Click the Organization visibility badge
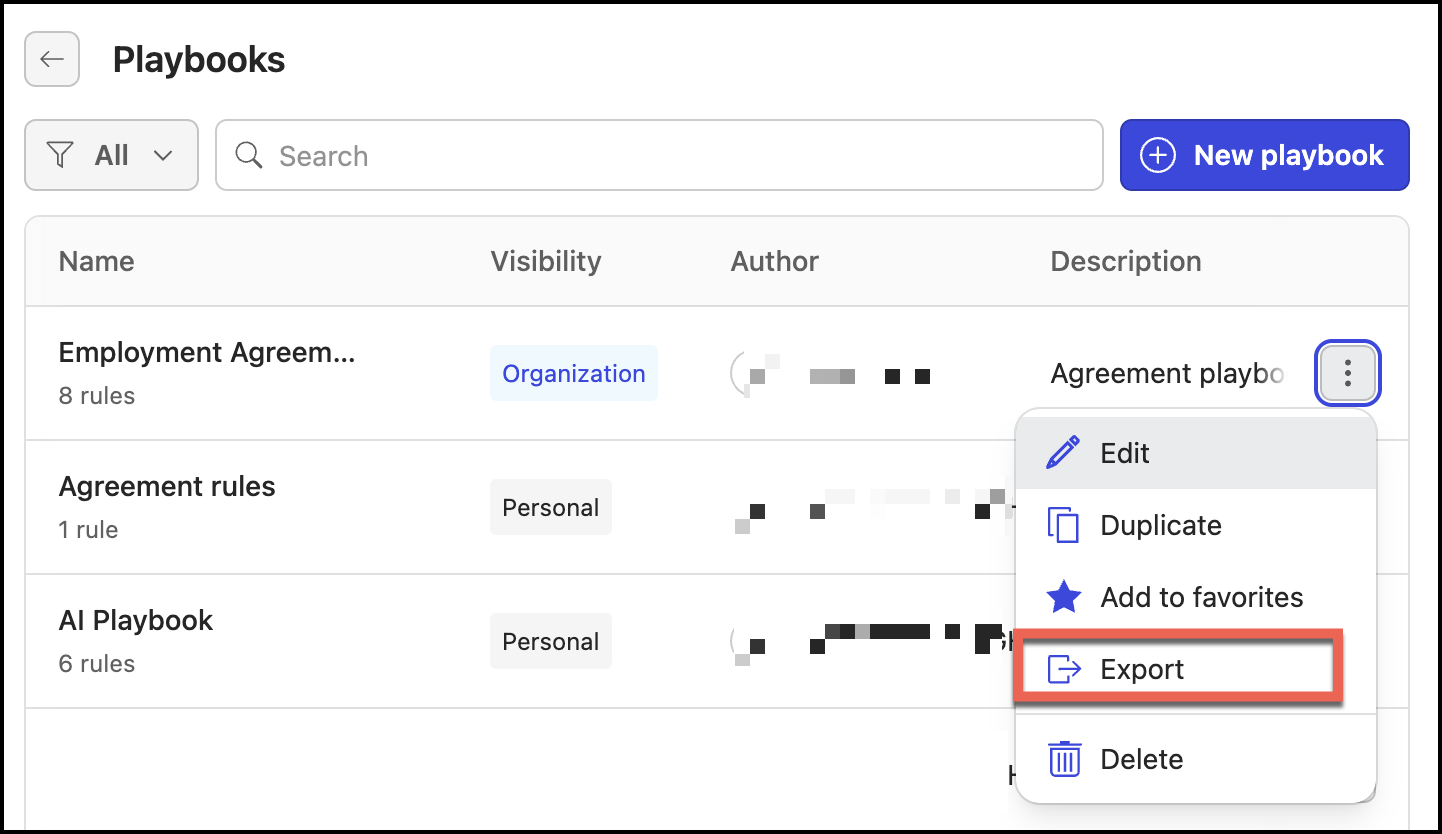The image size is (1442, 834). tap(574, 373)
